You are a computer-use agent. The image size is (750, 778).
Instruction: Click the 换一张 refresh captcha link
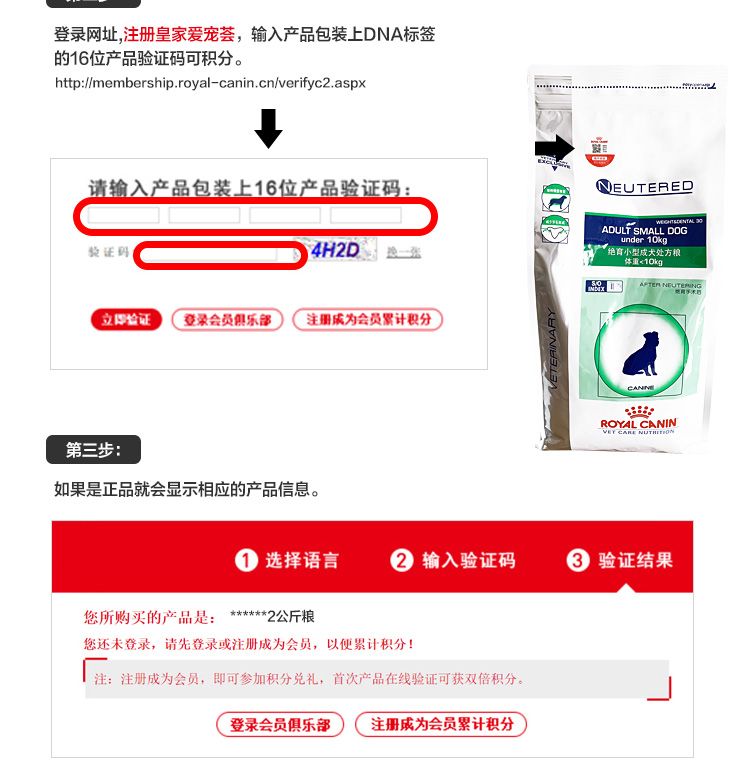coord(404,252)
